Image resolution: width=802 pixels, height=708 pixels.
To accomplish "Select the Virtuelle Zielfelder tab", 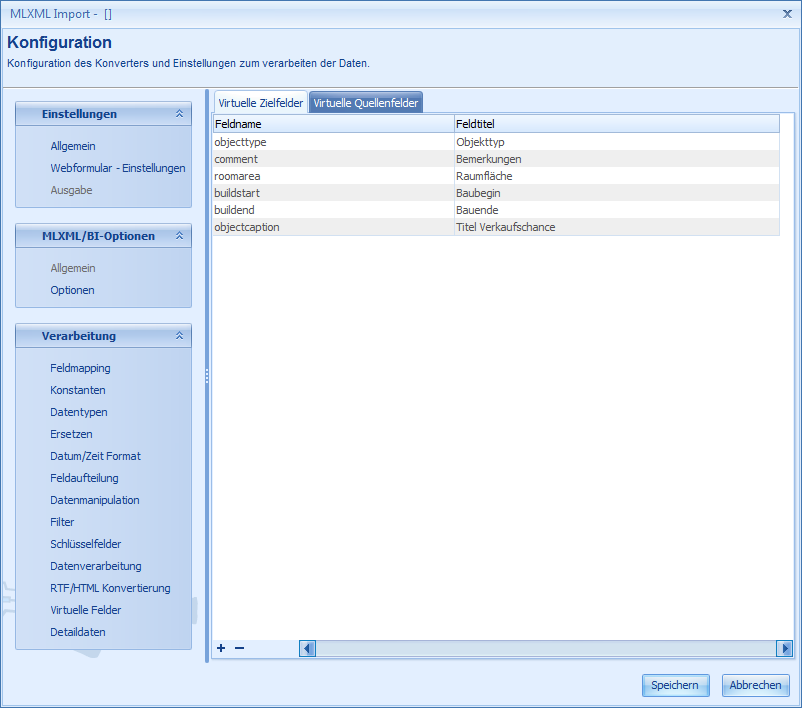I will (x=259, y=101).
